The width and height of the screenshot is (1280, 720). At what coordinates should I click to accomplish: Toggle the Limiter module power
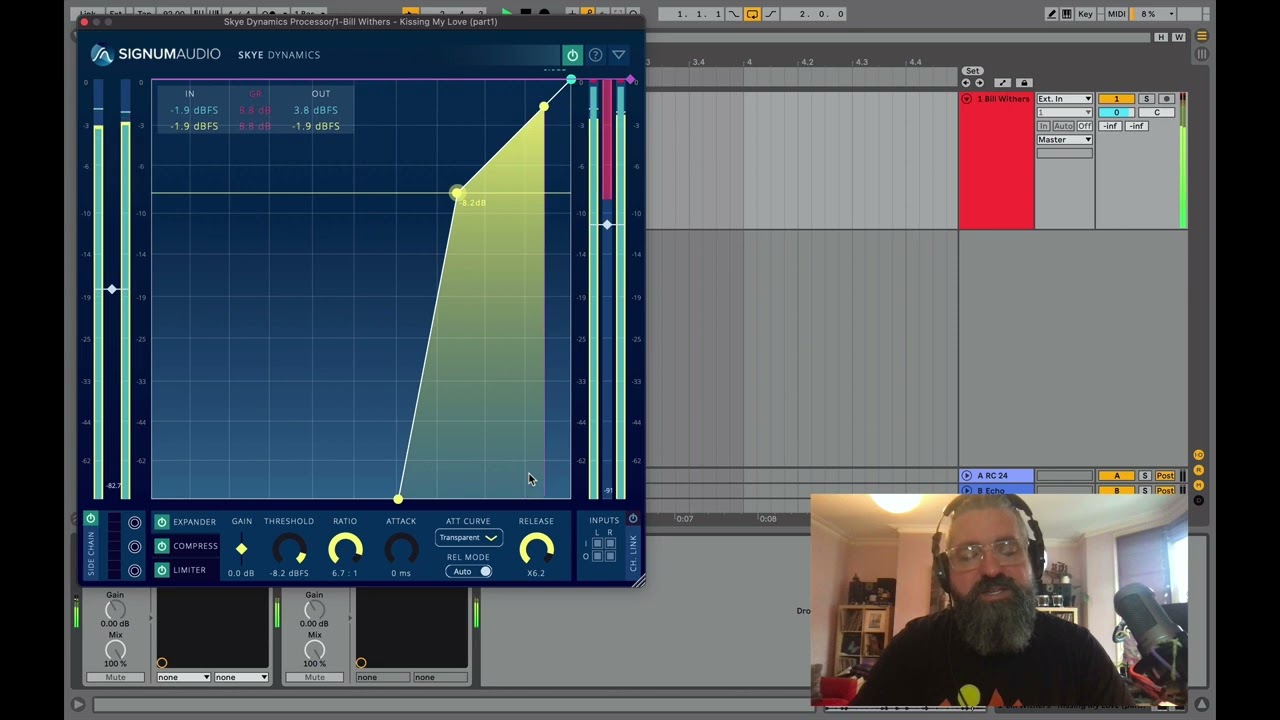click(x=161, y=570)
